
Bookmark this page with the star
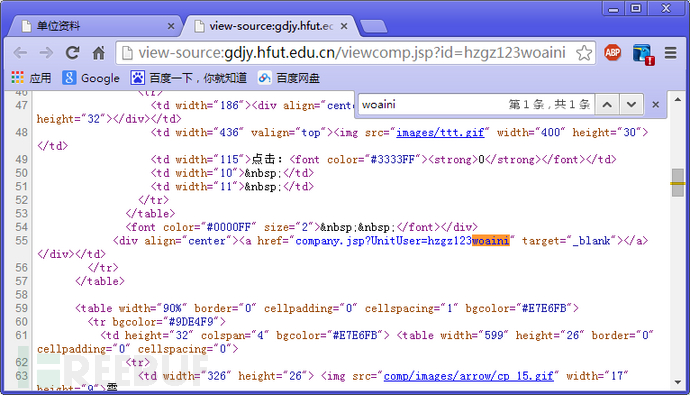coord(584,53)
